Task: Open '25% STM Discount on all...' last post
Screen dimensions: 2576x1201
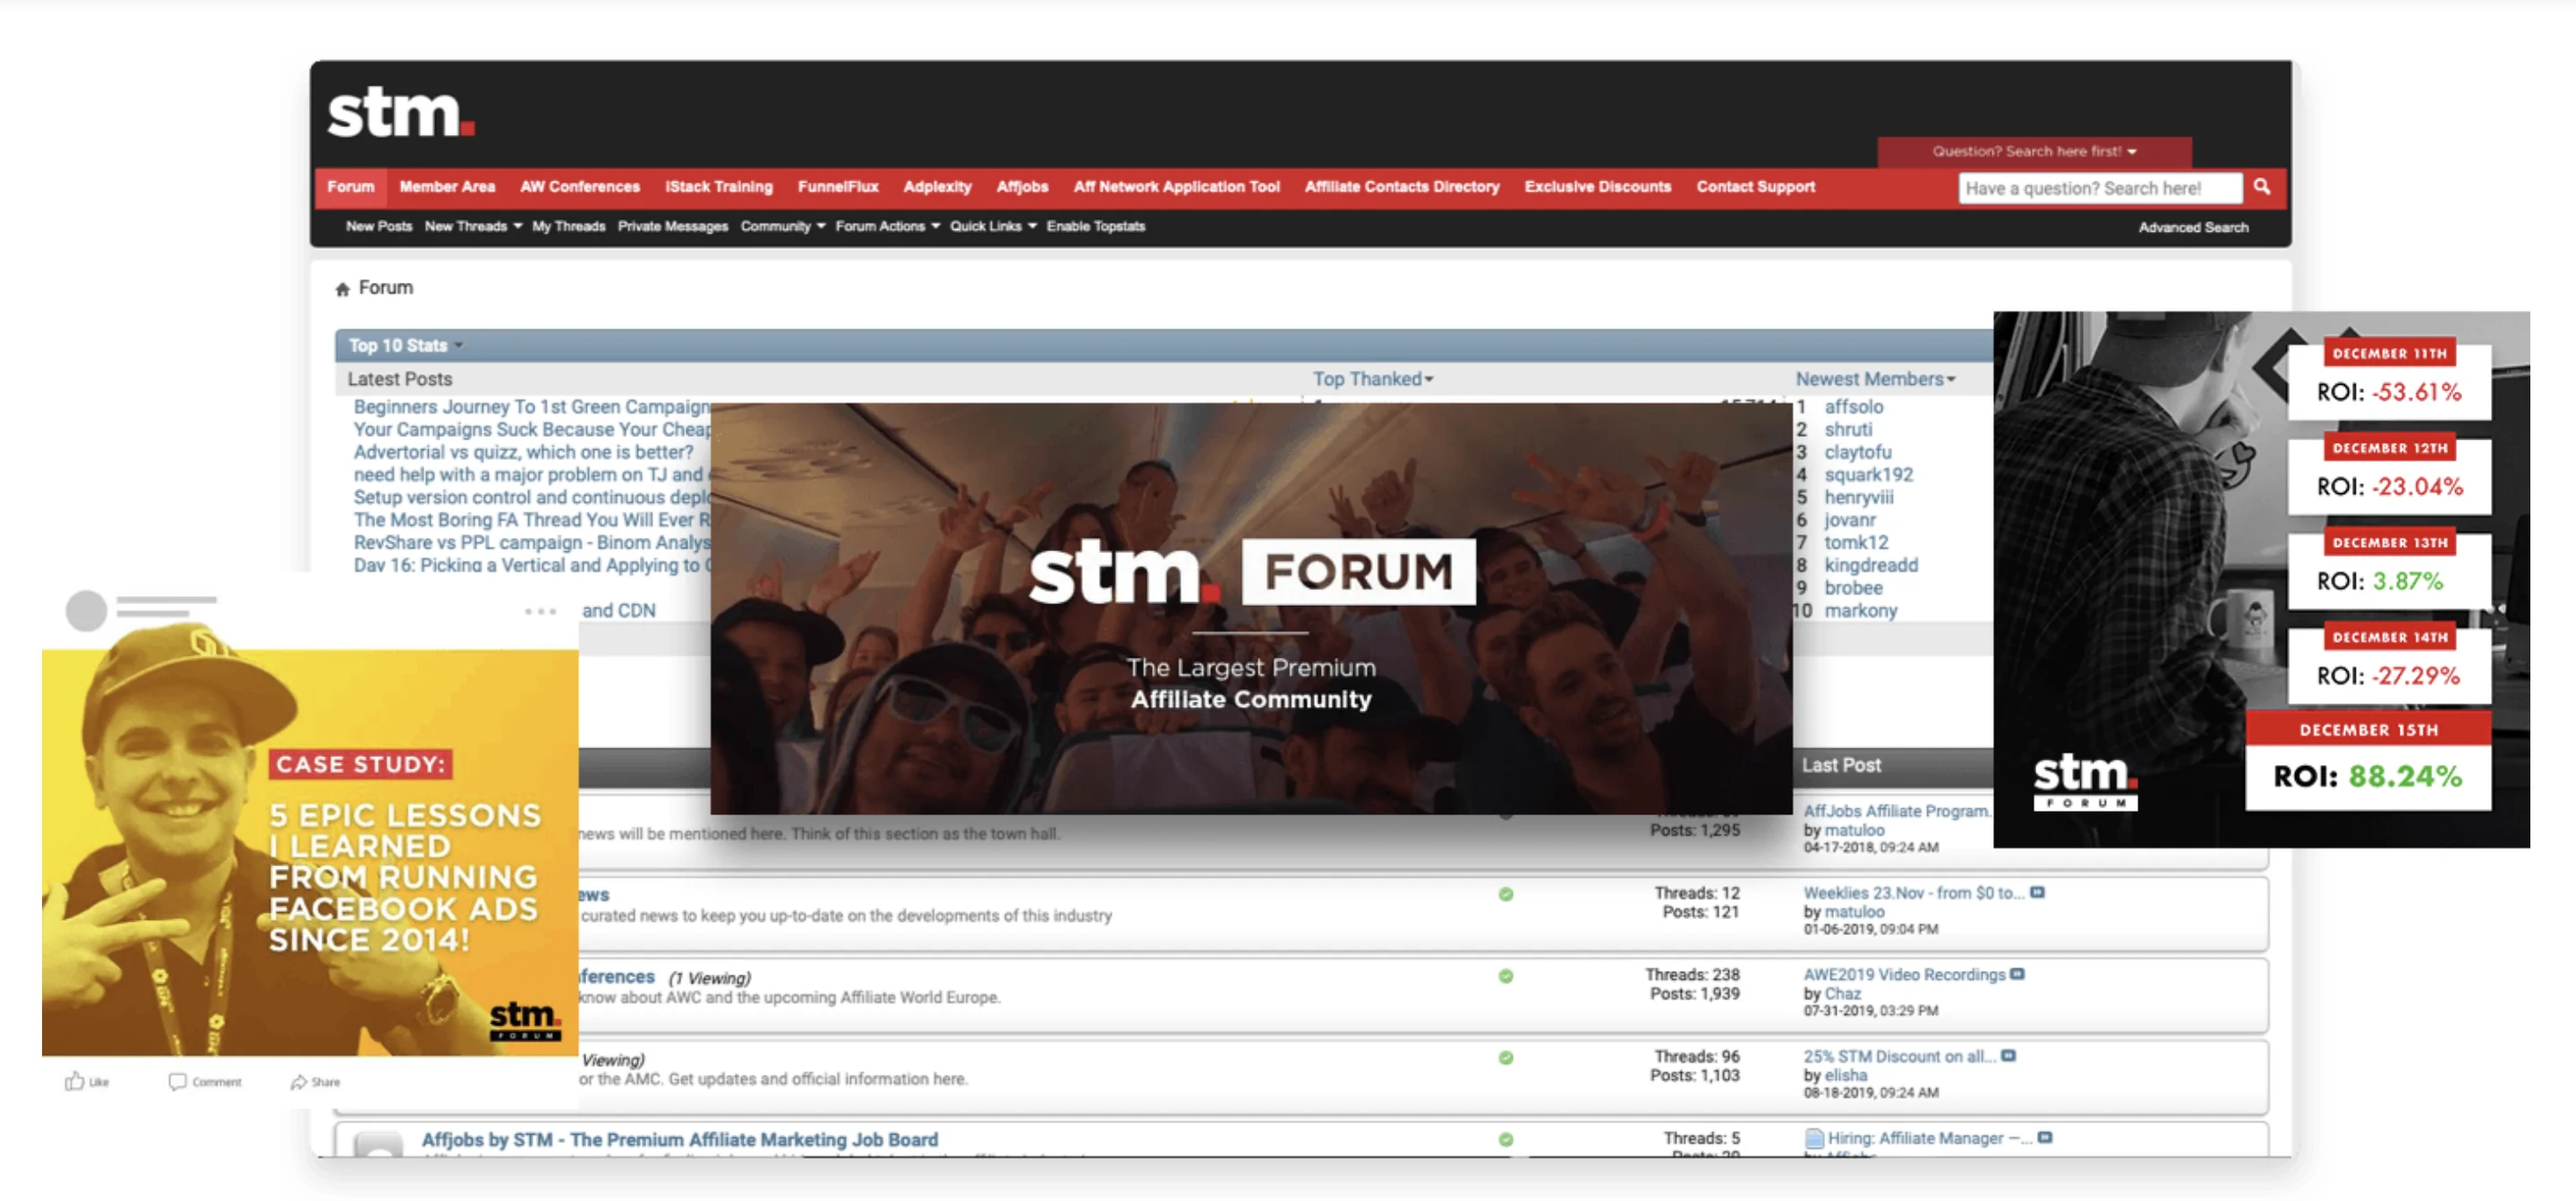Action: pos(1899,1057)
